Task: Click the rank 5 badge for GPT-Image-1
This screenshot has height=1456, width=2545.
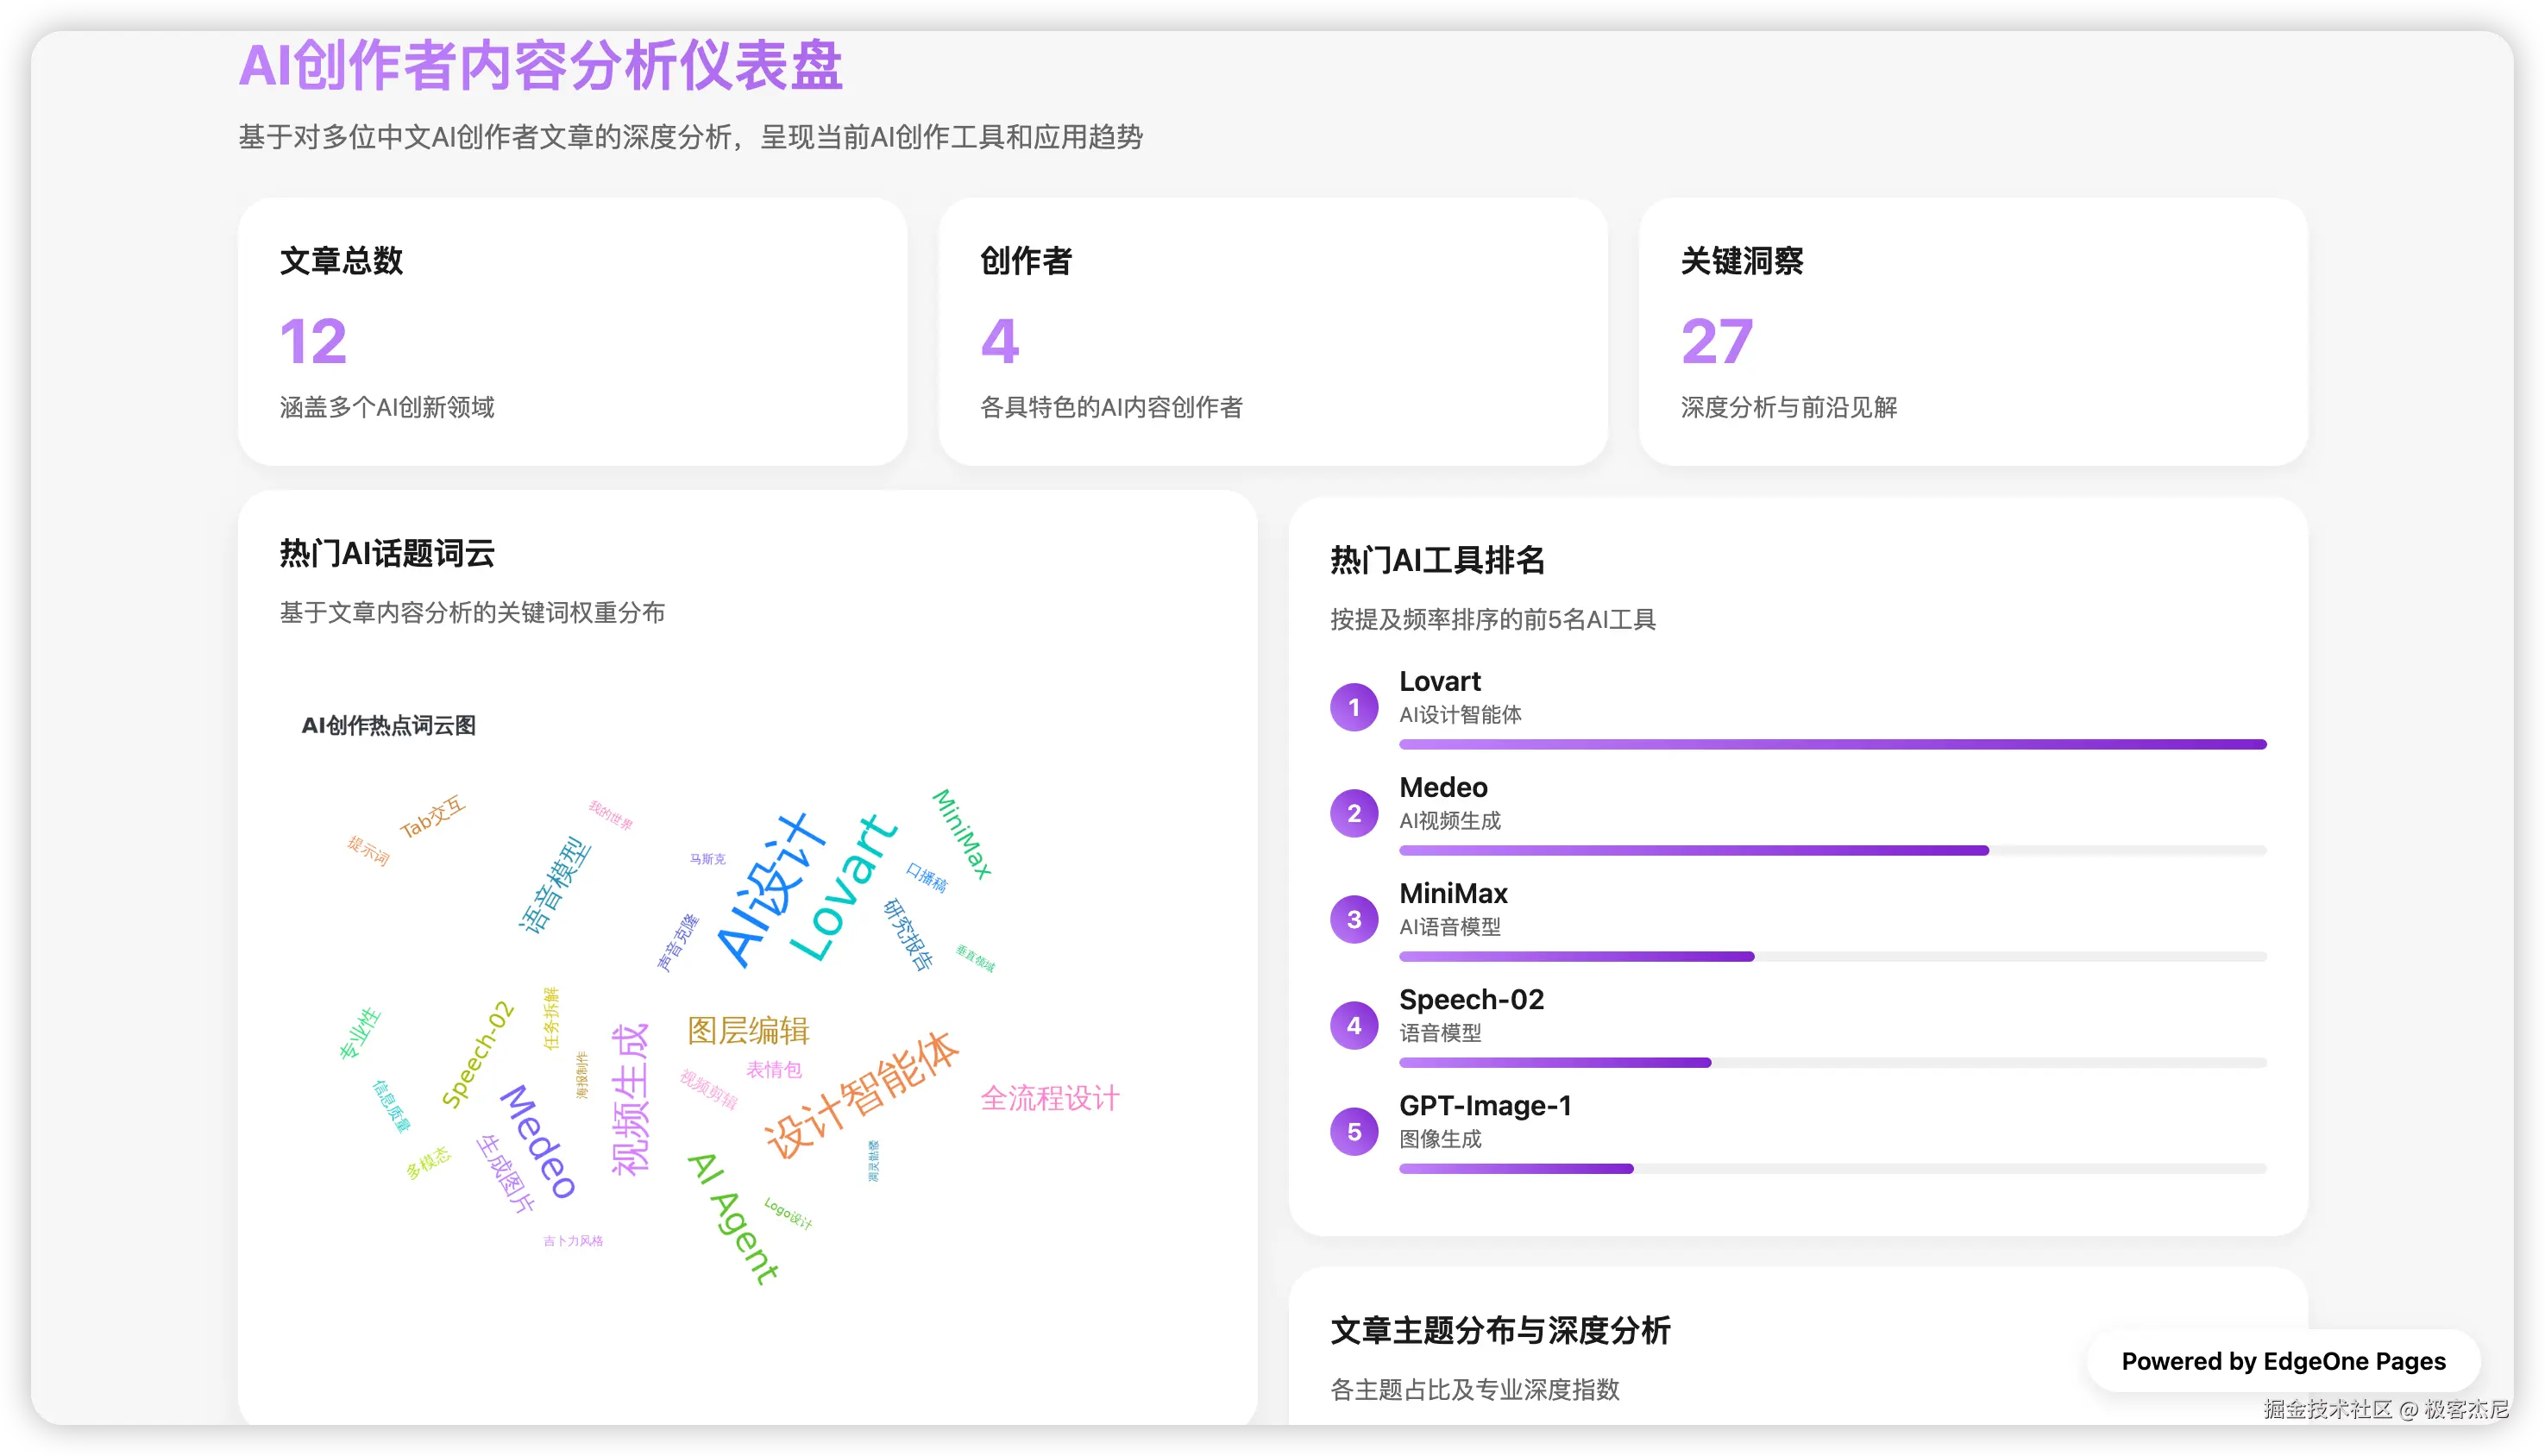Action: pos(1354,1131)
